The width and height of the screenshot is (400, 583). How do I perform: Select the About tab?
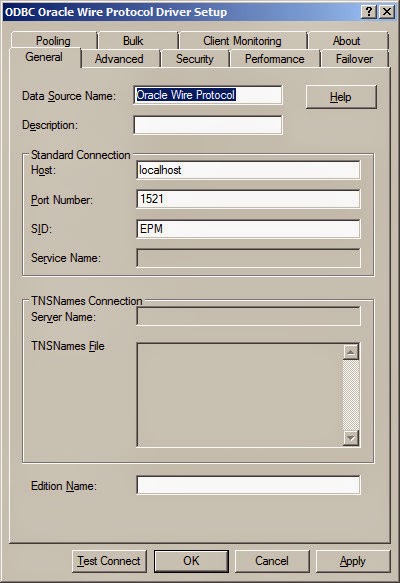point(348,41)
